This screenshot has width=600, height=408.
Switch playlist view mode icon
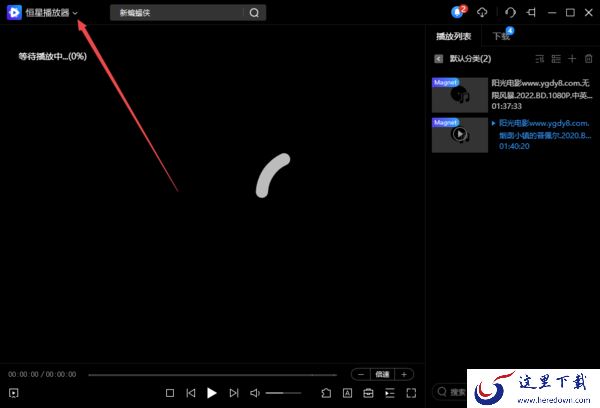click(x=556, y=59)
